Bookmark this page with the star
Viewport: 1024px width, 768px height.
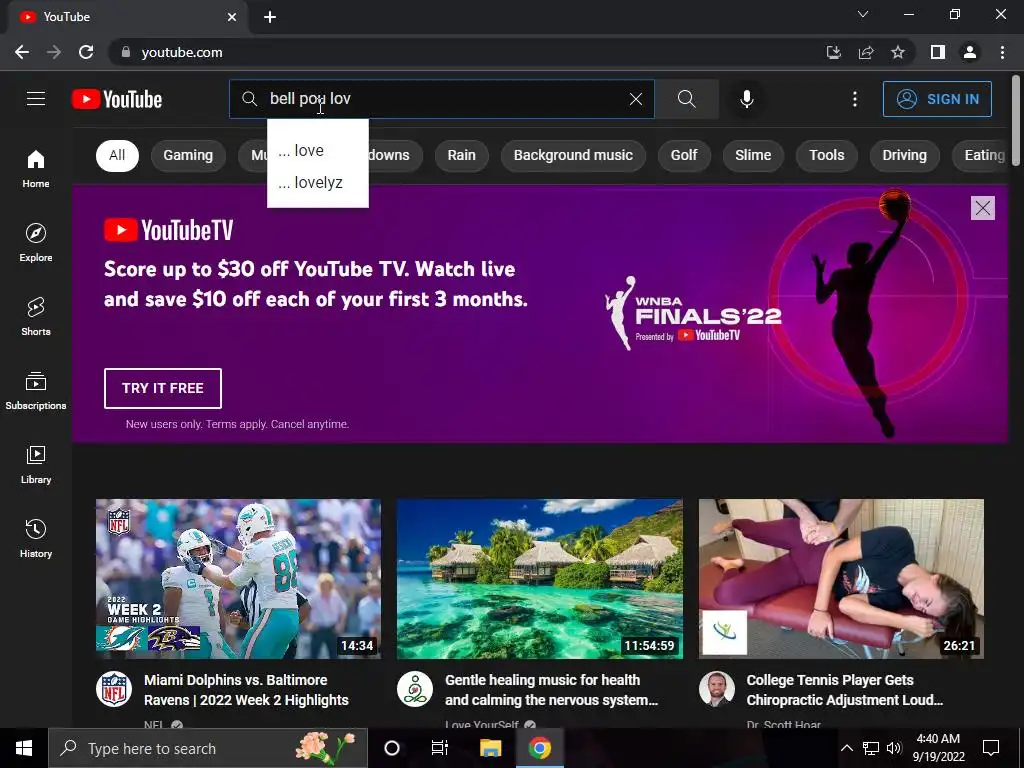click(x=898, y=52)
